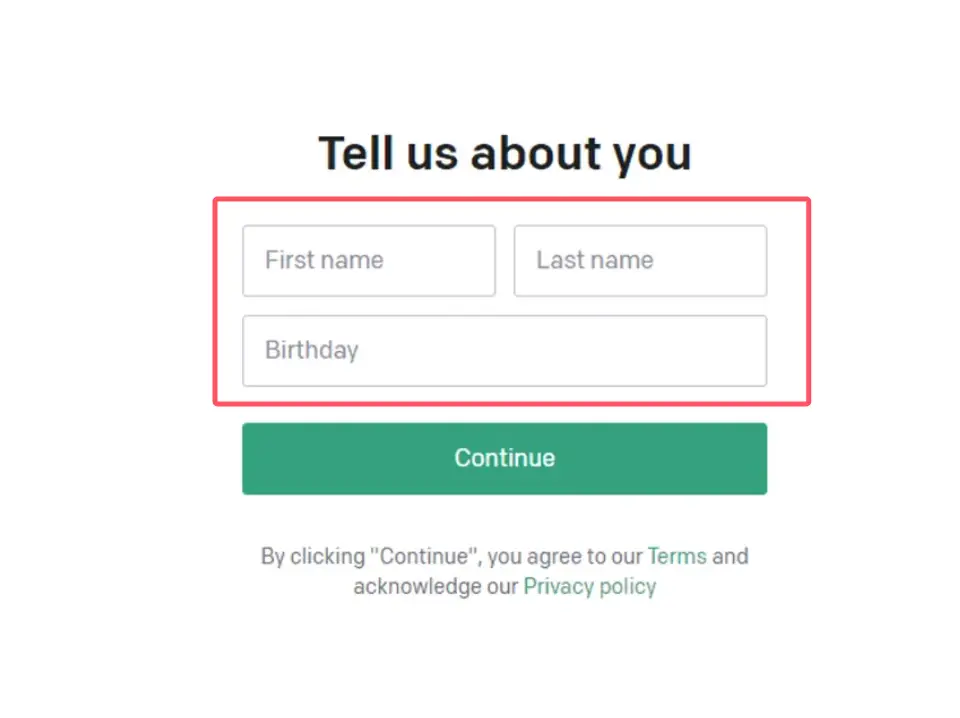Click the "First name" placeholder text

(x=324, y=261)
